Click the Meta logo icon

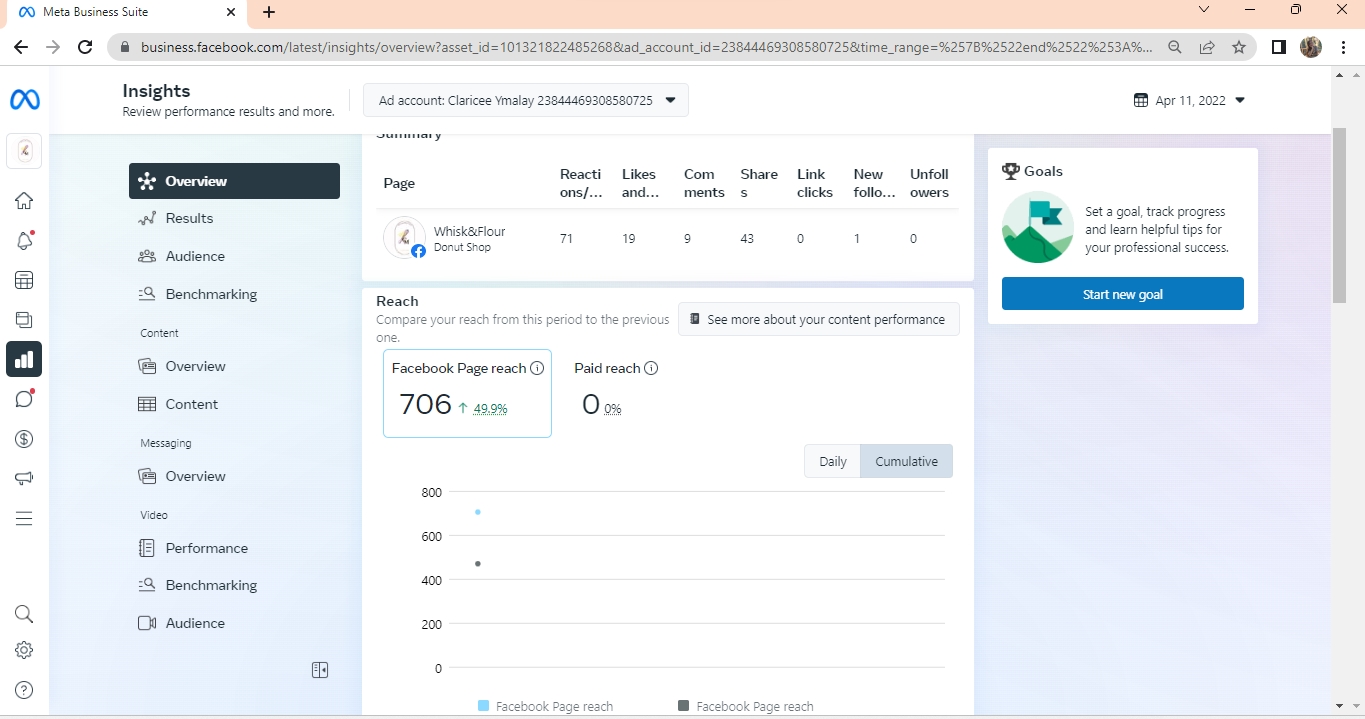click(24, 99)
